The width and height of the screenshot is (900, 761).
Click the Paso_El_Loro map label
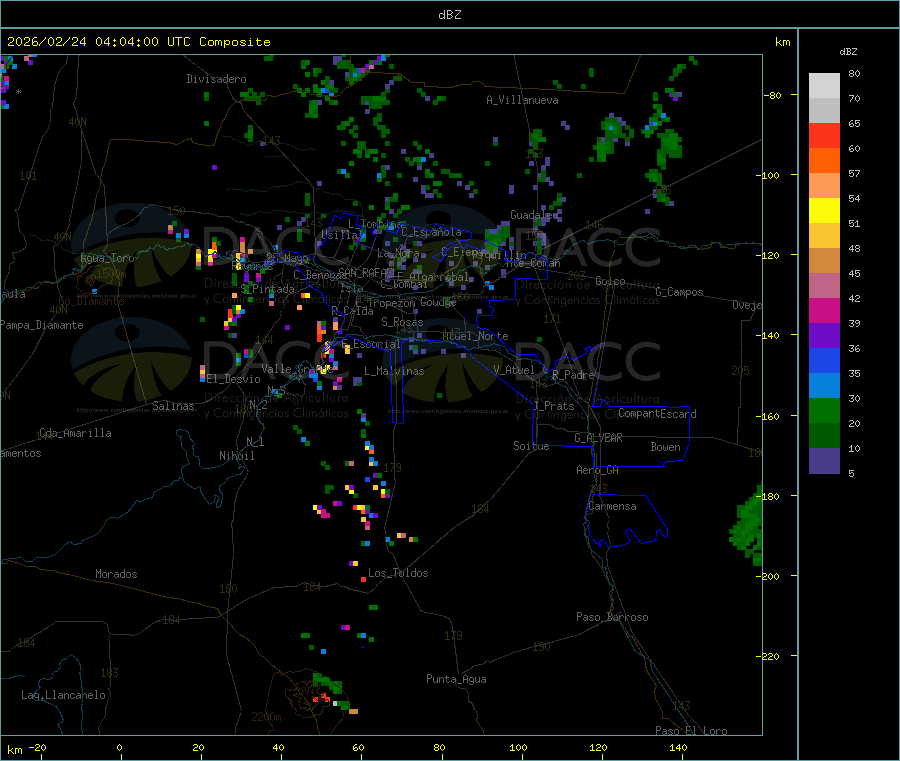click(x=691, y=731)
